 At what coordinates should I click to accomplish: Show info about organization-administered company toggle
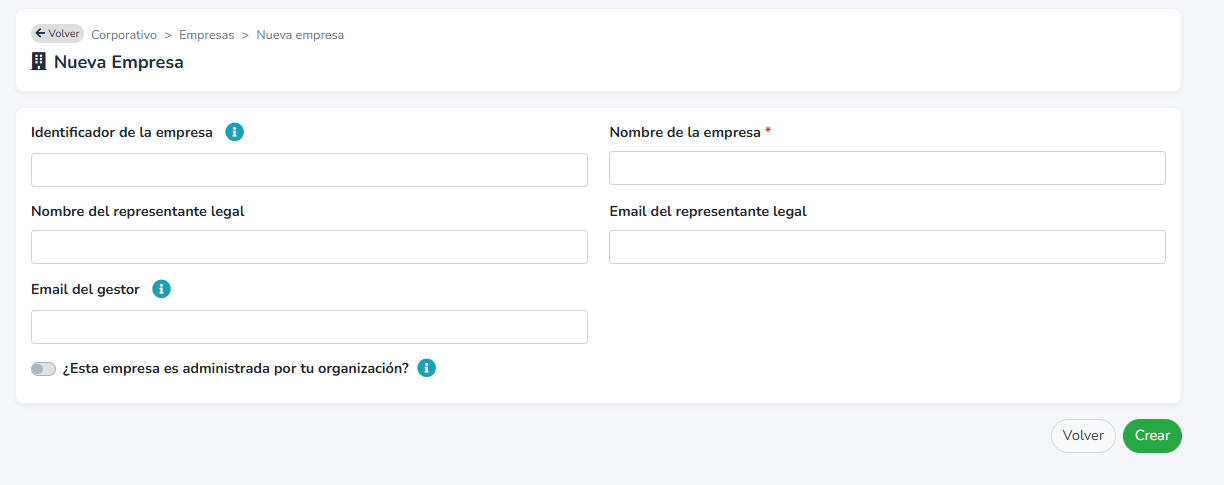pyautogui.click(x=427, y=368)
